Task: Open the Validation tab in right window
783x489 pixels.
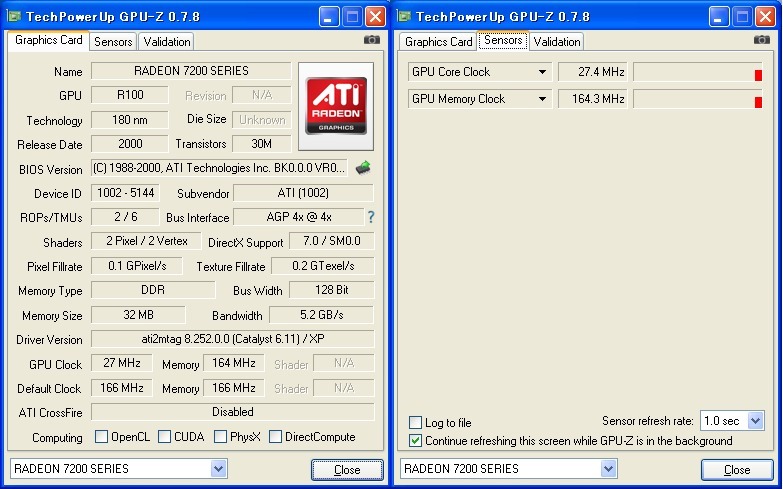Action: coord(557,42)
